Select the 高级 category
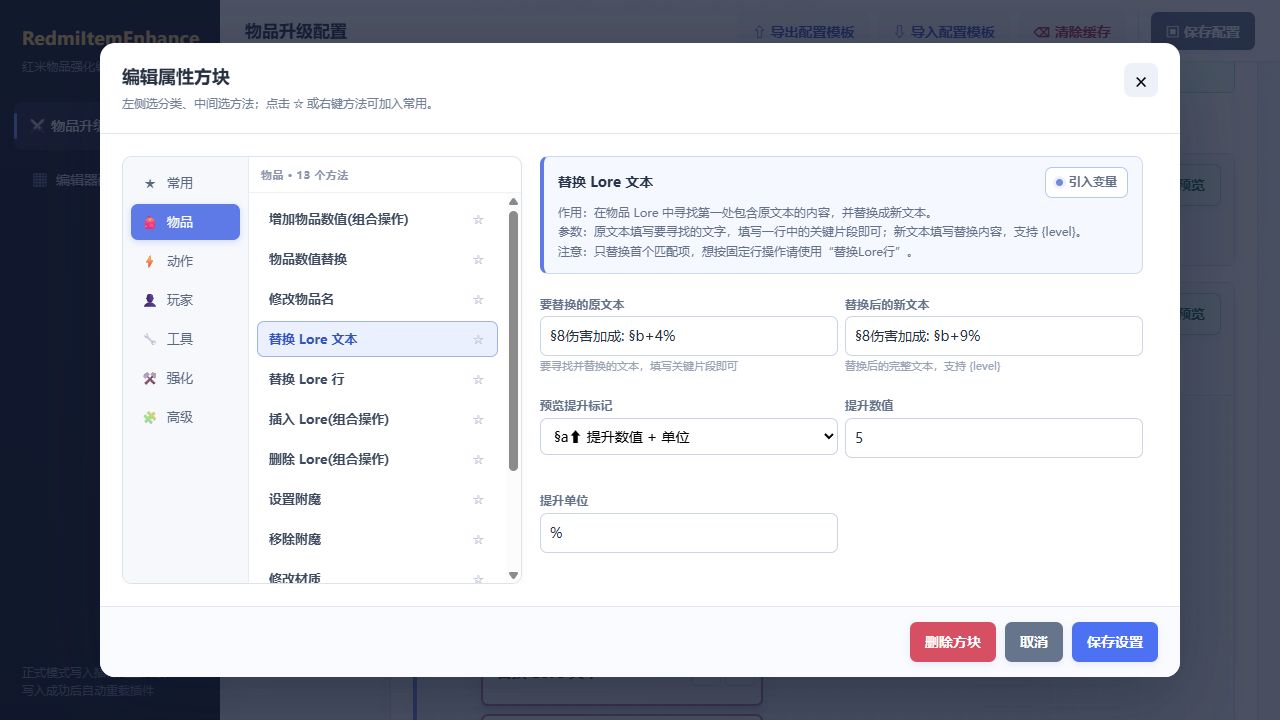Screen dimensions: 1280x720 click(185, 417)
